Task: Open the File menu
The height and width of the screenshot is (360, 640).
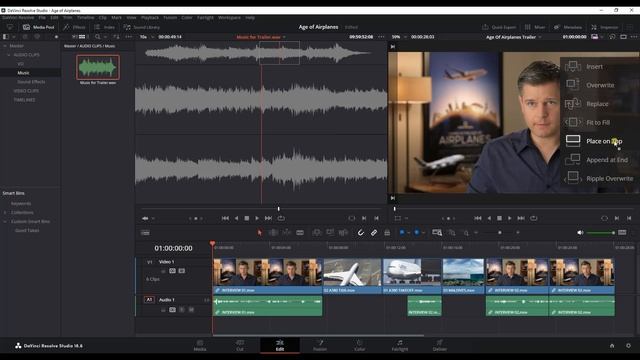Action: point(42,18)
